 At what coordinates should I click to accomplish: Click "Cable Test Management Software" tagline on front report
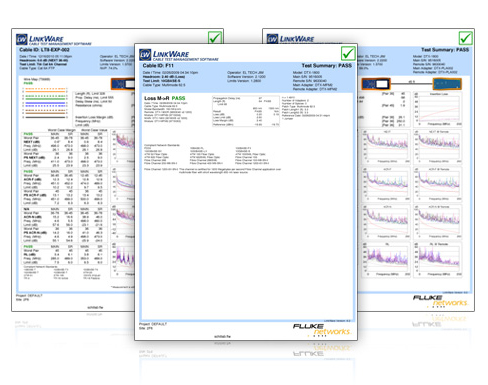pyautogui.click(x=186, y=59)
